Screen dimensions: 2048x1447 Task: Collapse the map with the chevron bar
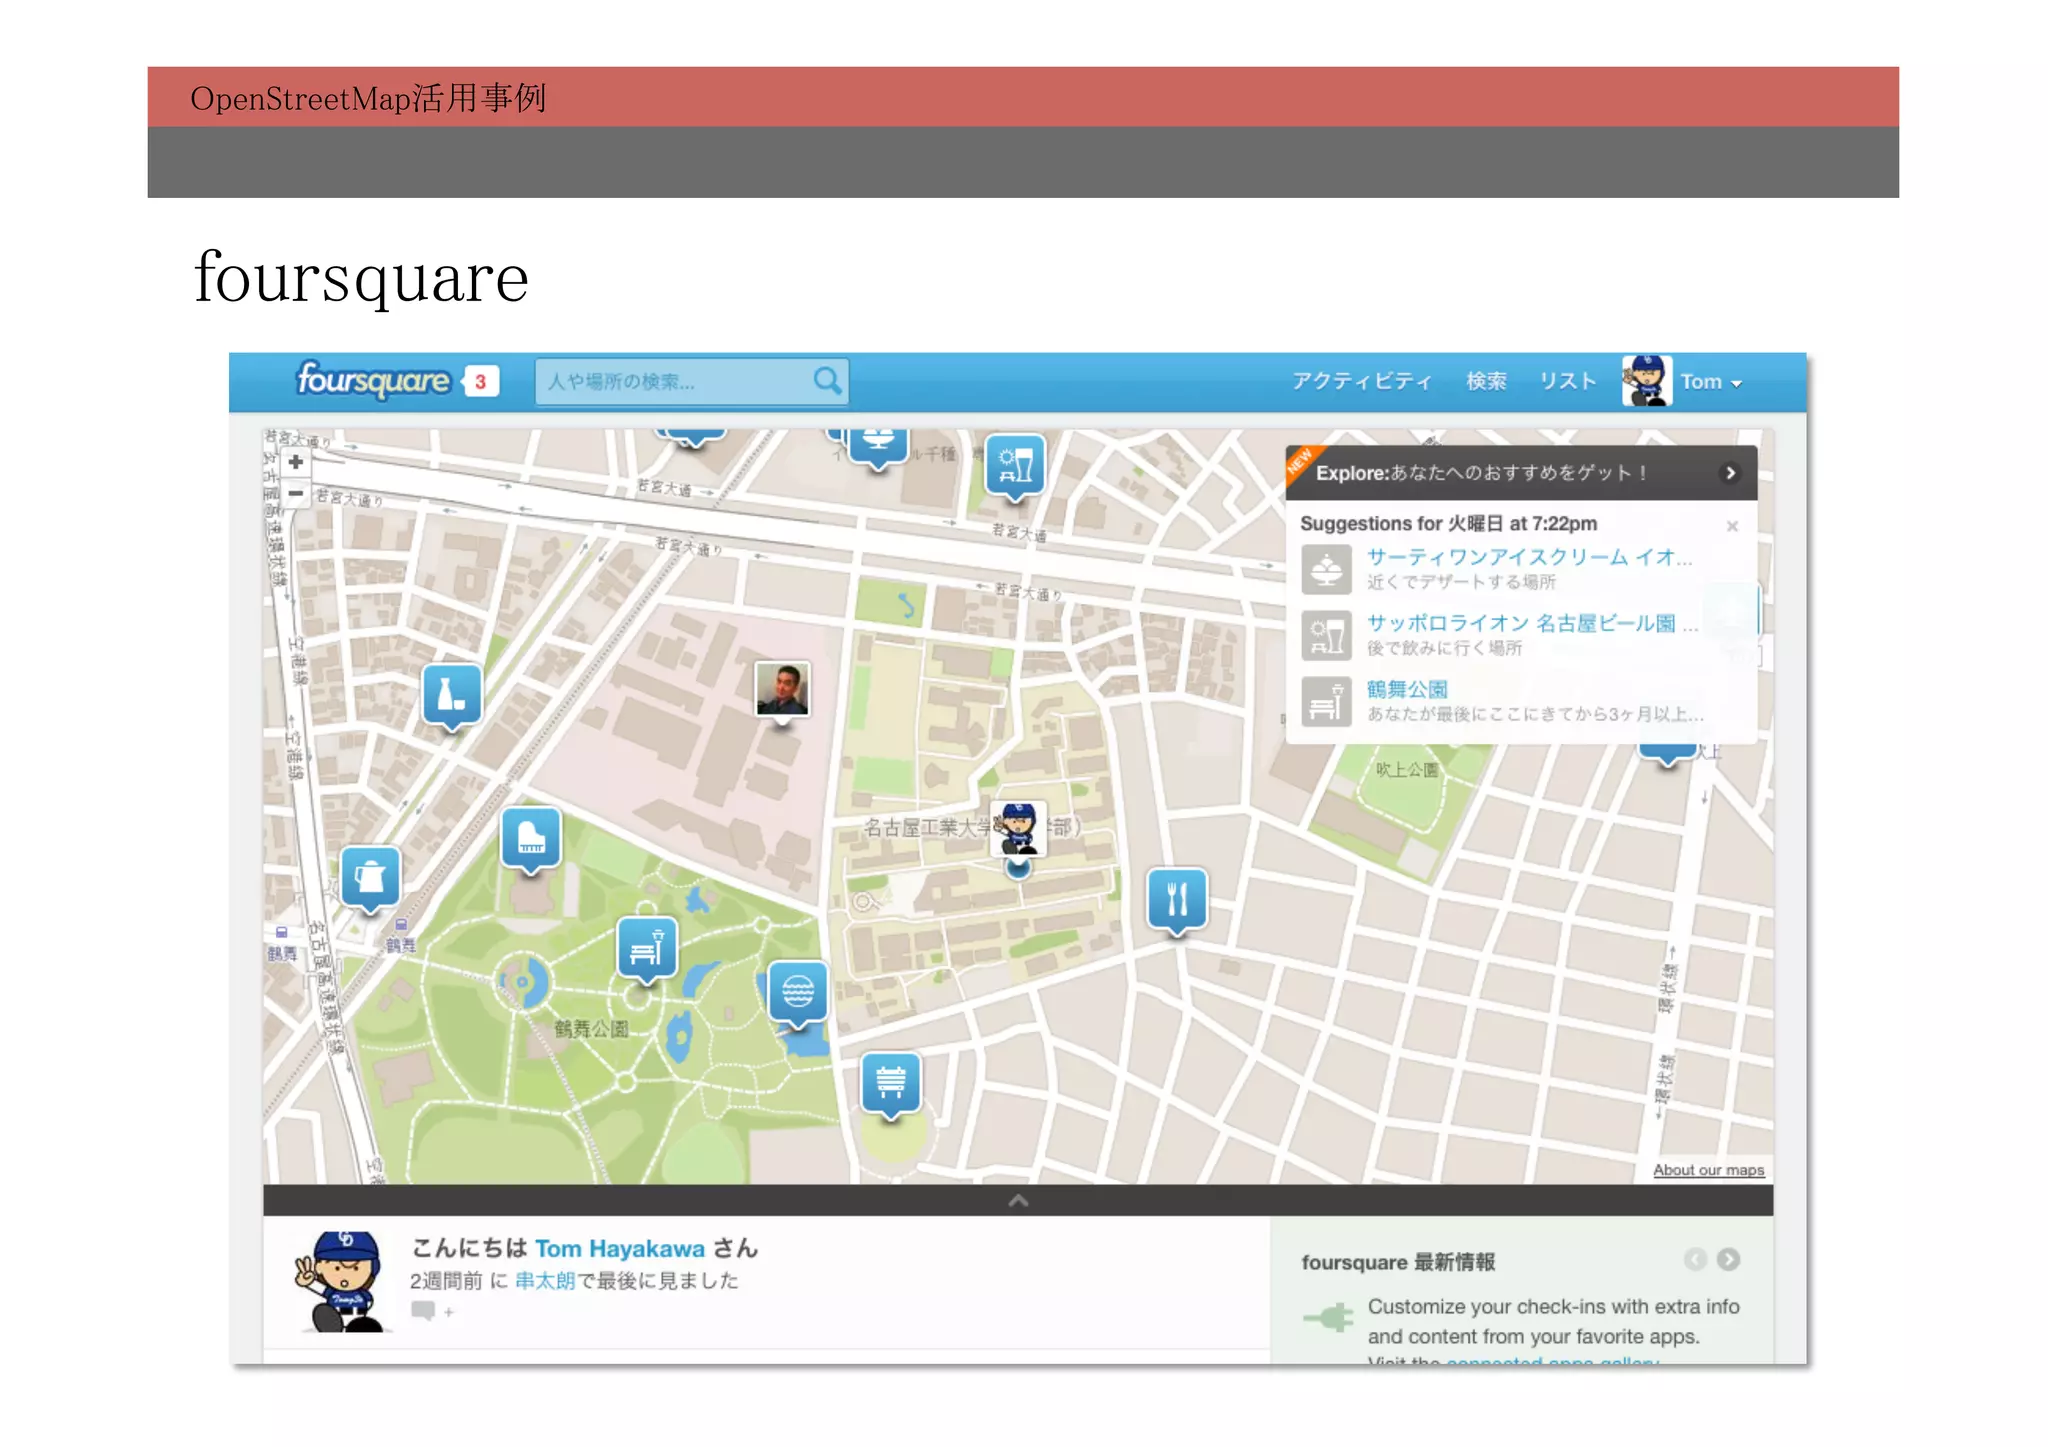point(1018,1201)
